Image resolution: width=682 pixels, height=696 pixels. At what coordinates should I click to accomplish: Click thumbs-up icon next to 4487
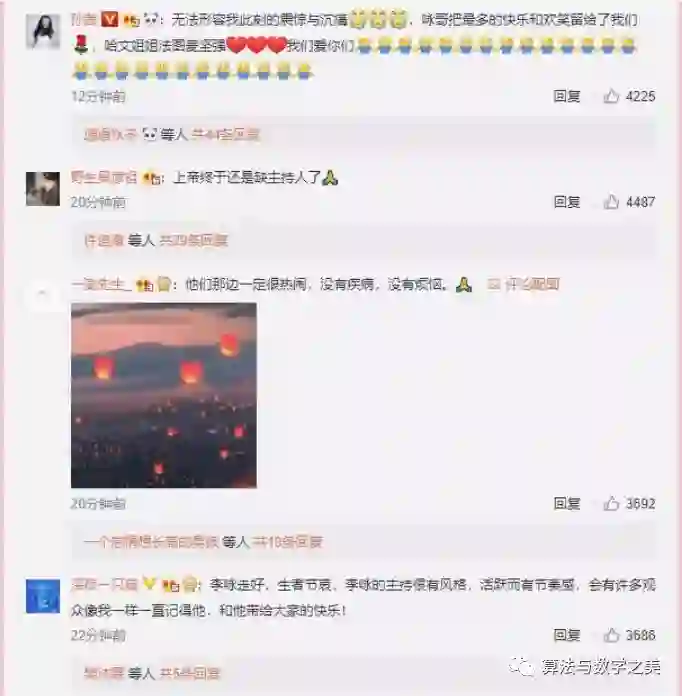(x=611, y=202)
